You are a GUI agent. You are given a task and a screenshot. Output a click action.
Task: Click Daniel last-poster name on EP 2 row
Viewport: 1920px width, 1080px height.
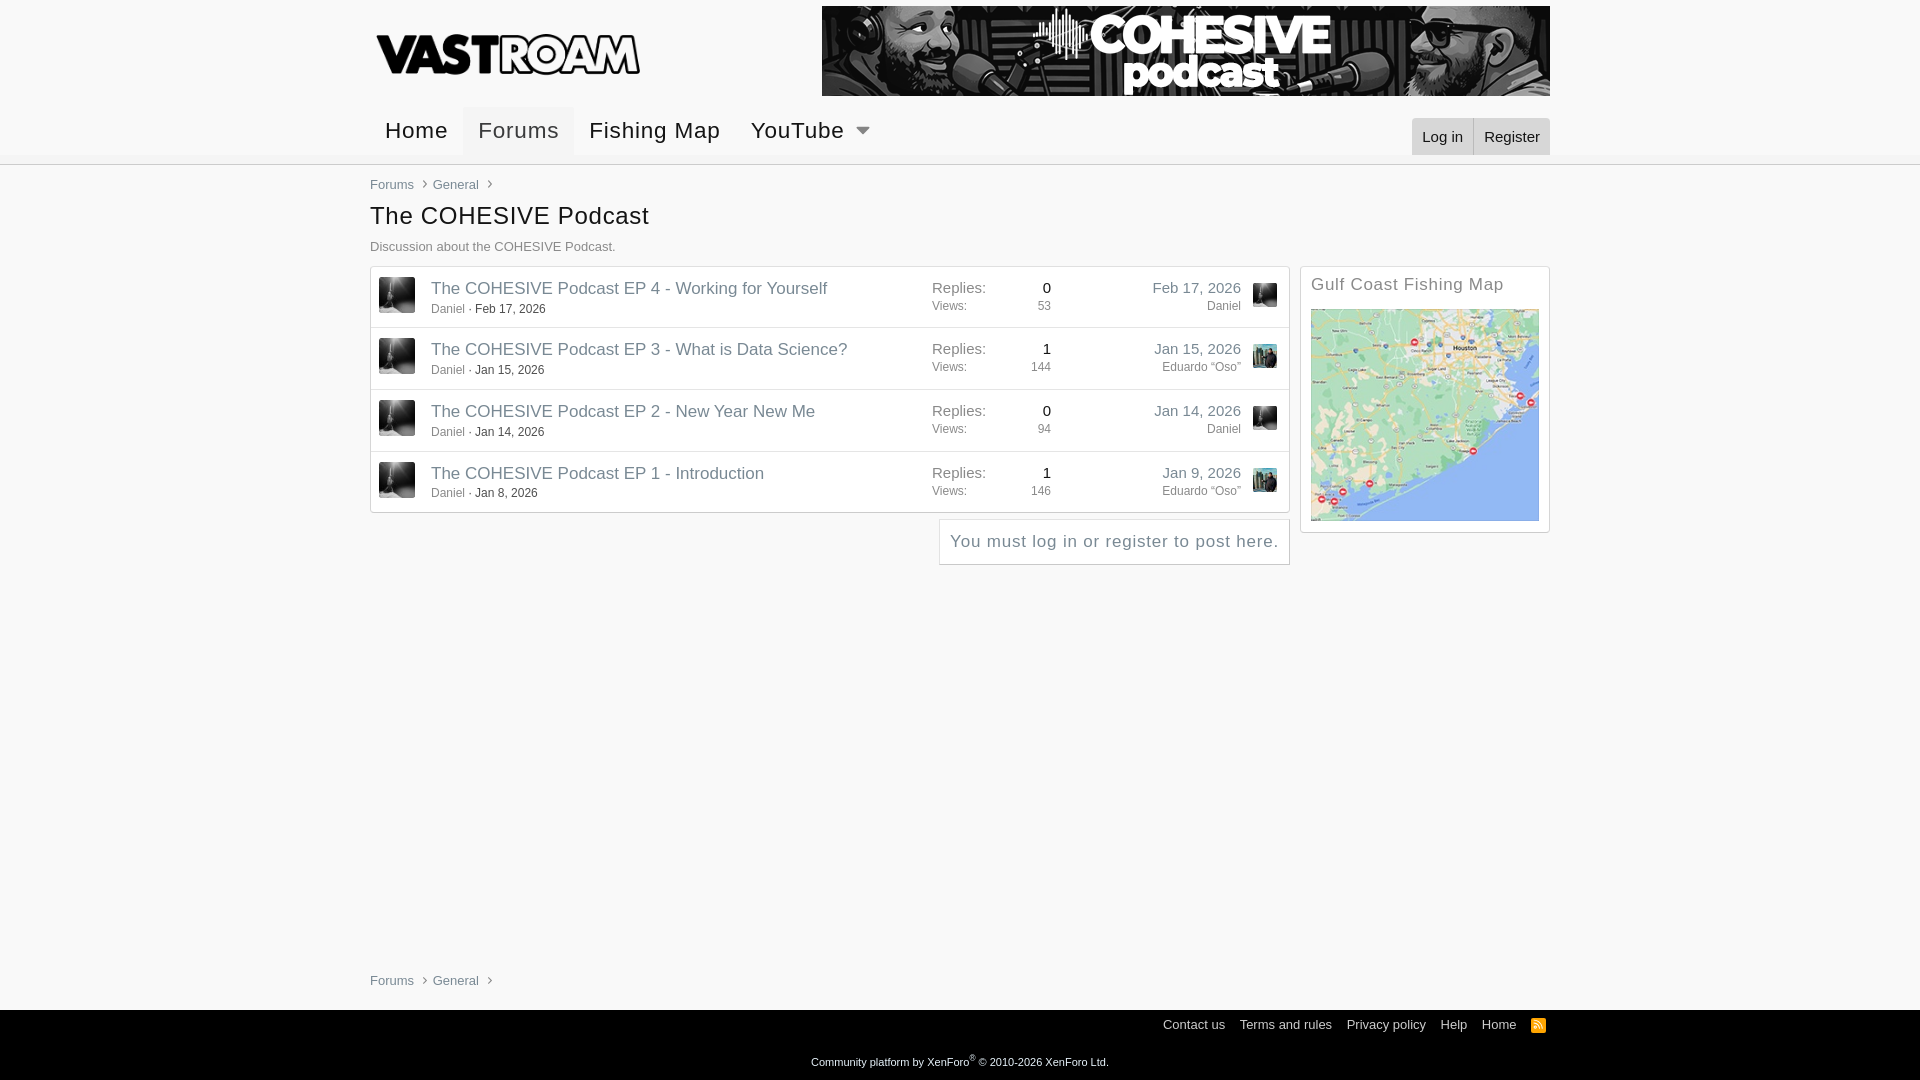(1223, 429)
